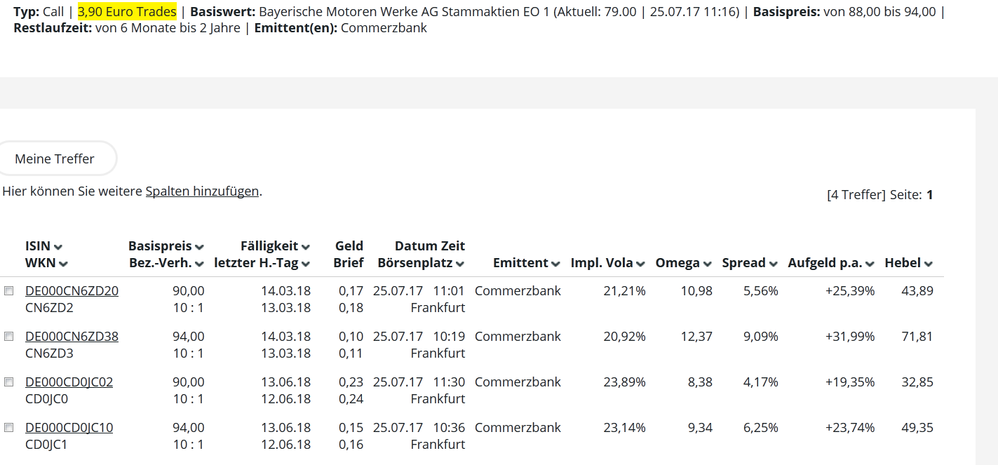Expand Börsenplatz sort dropdown
998x465 pixels.
tap(460, 264)
